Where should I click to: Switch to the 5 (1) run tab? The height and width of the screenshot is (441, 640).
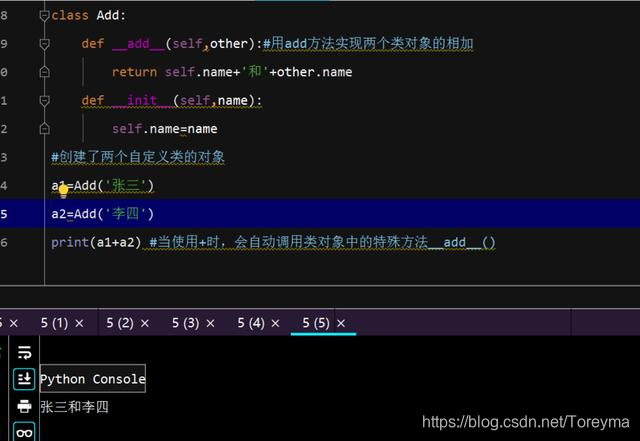(x=54, y=323)
